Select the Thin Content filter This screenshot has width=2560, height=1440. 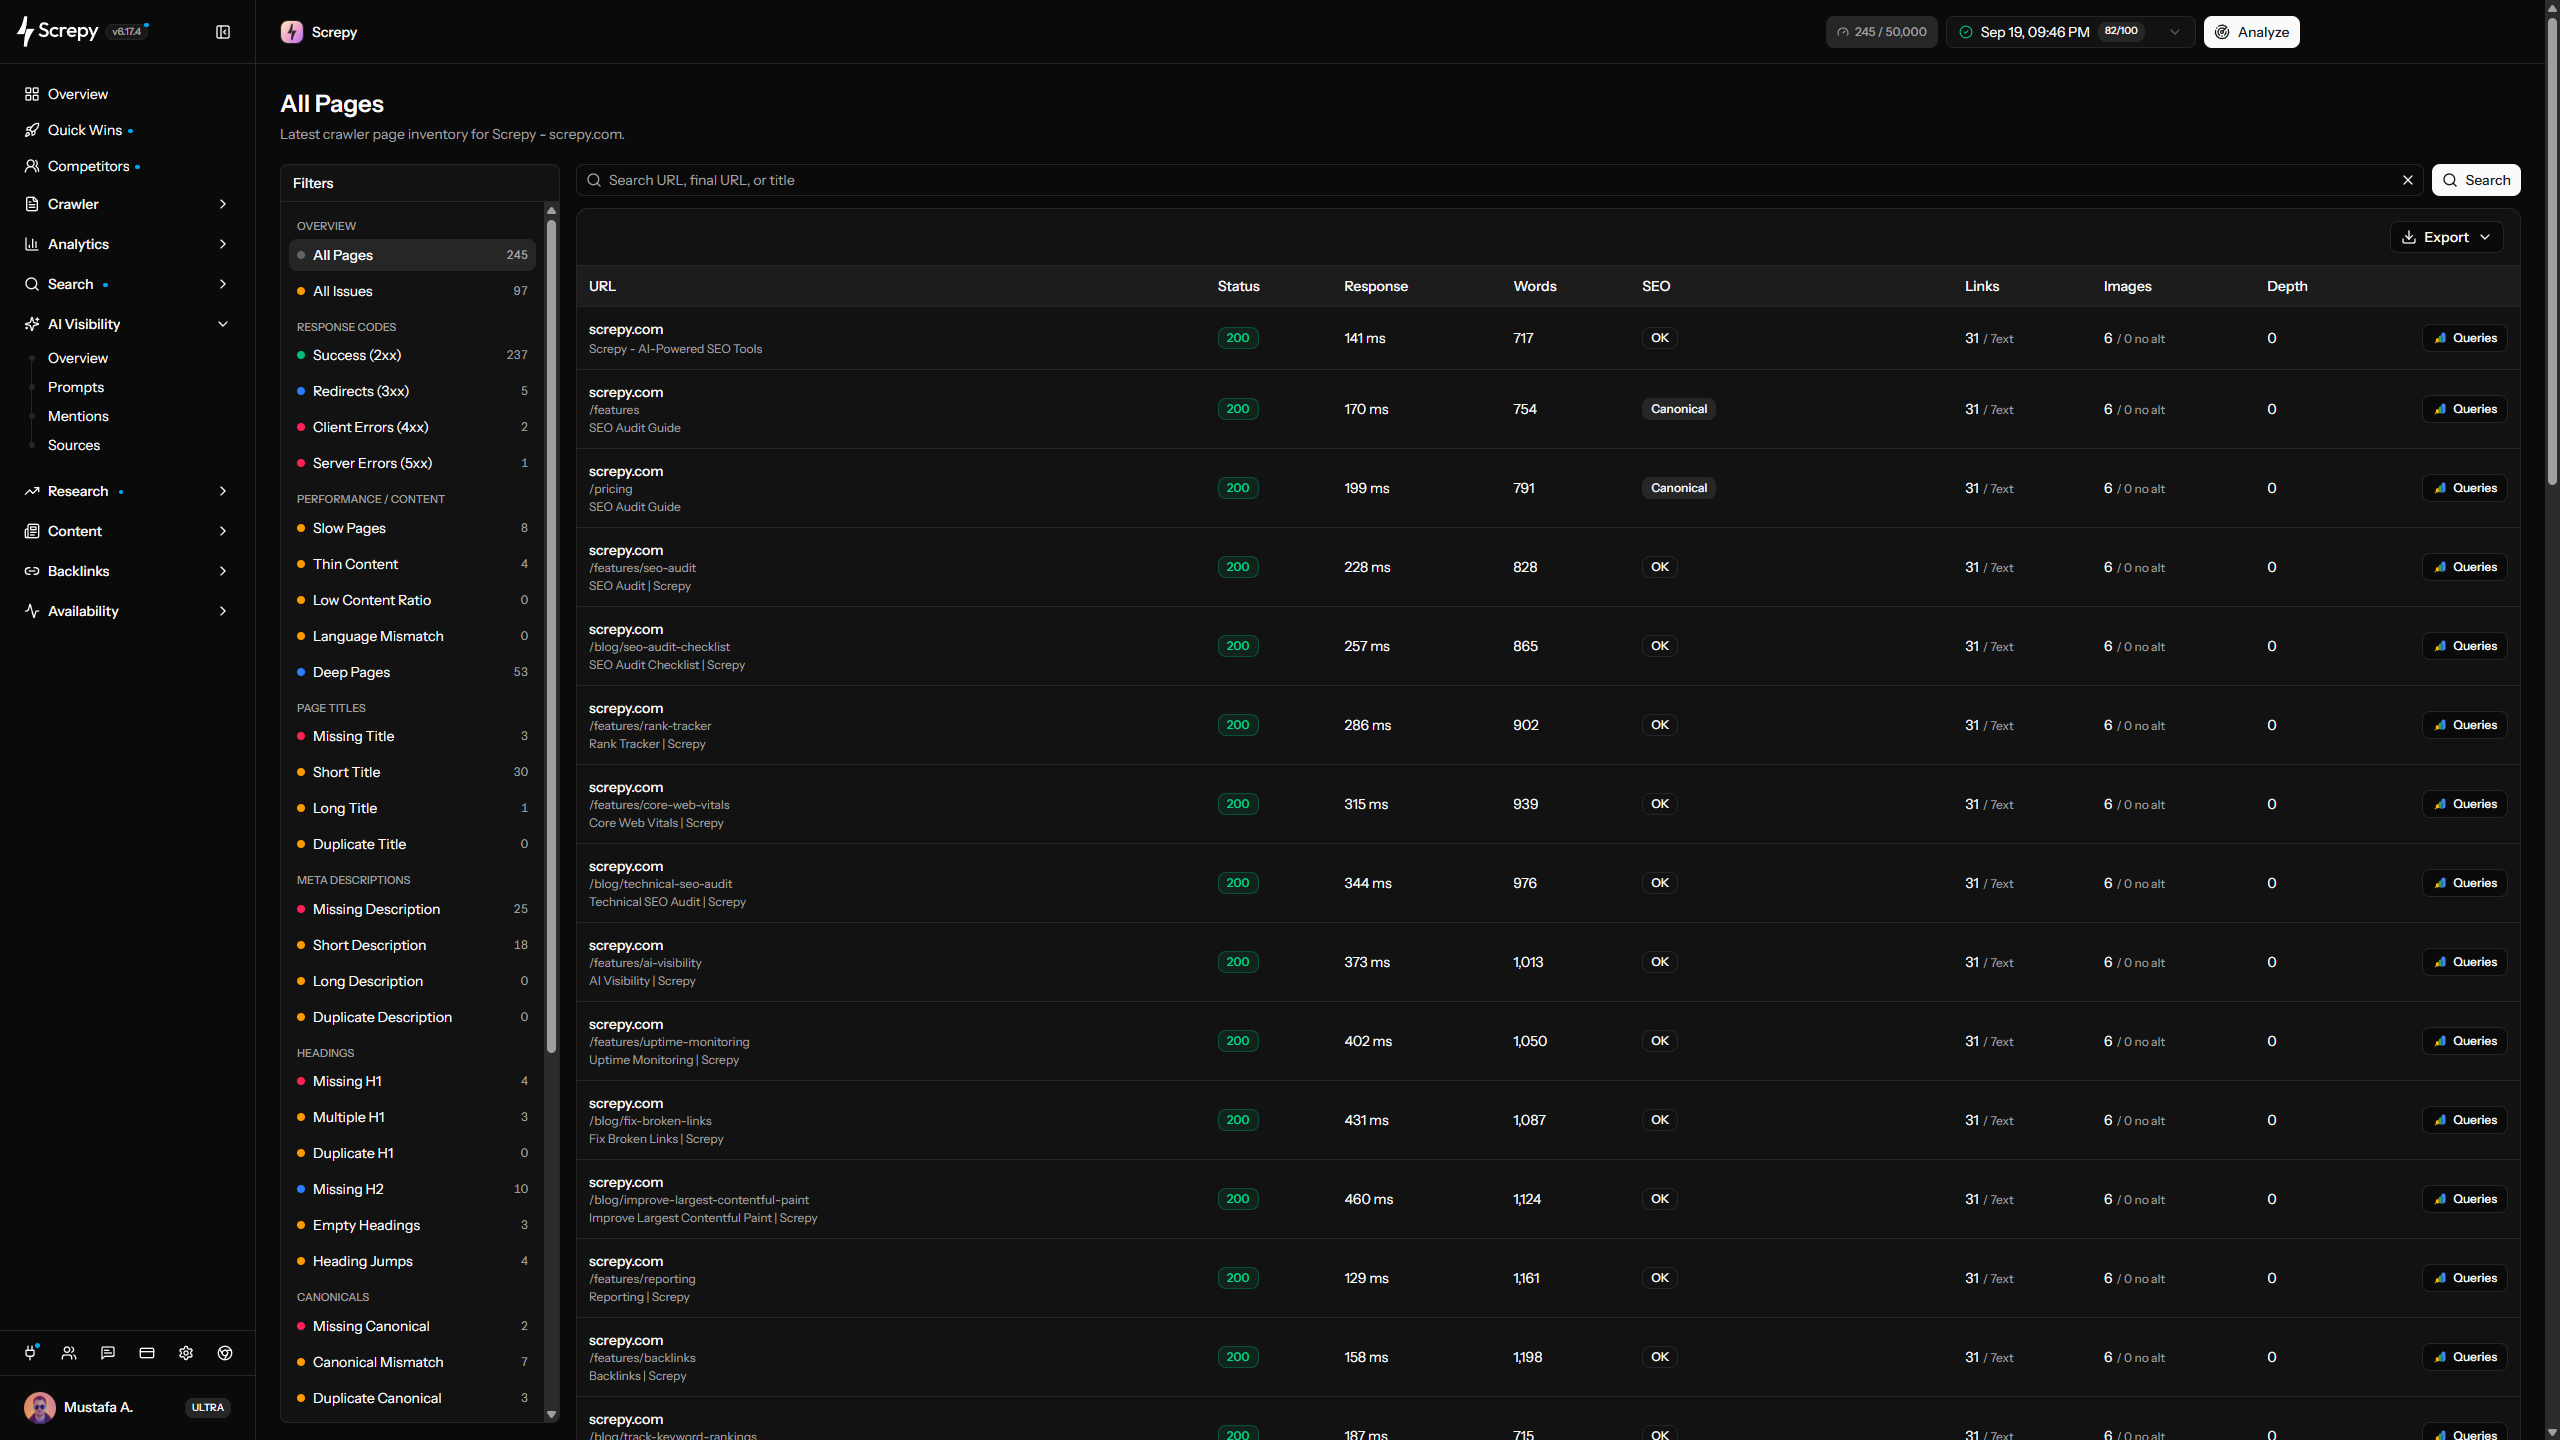[x=412, y=564]
